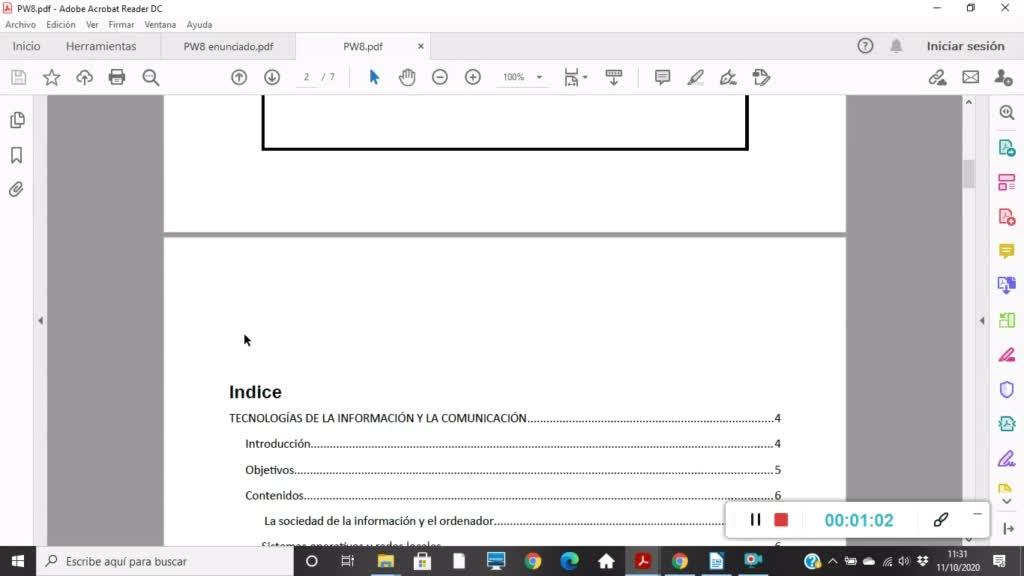Close the PW8.pdf tab

click(421, 46)
